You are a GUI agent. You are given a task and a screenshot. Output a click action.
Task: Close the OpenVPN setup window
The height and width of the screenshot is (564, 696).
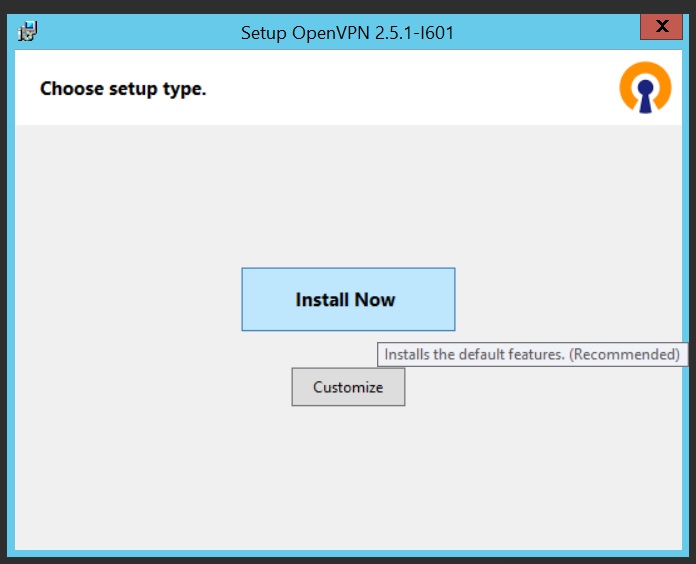click(661, 27)
